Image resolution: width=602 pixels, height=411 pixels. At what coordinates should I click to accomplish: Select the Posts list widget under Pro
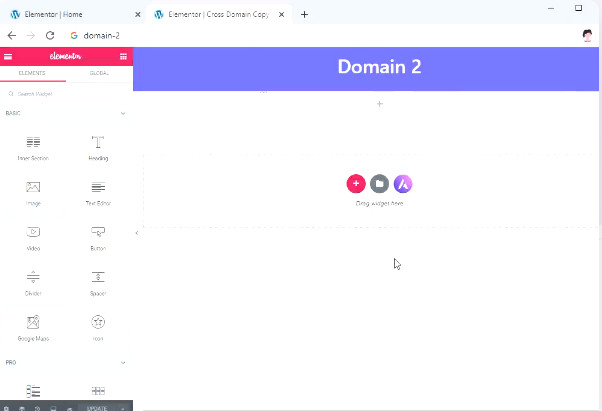(x=33, y=391)
